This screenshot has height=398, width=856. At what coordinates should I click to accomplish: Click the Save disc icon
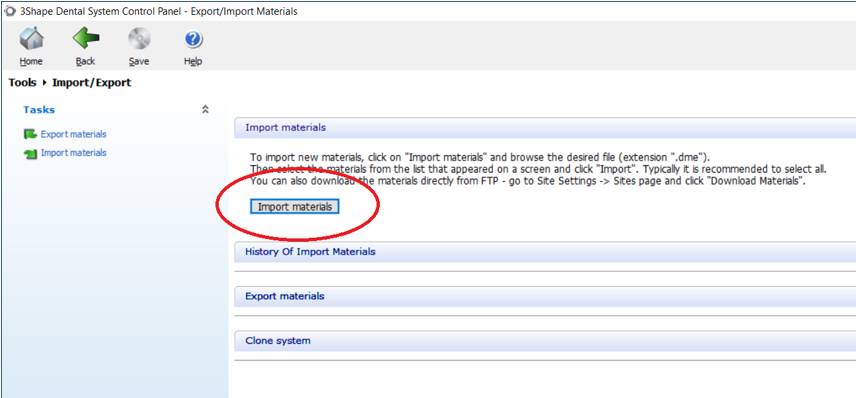(139, 39)
